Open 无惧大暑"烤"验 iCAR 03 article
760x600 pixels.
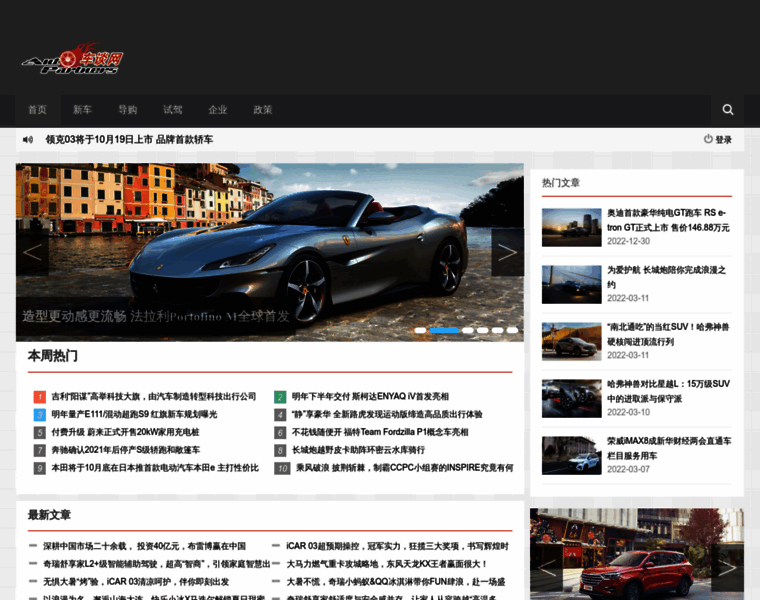pos(136,582)
